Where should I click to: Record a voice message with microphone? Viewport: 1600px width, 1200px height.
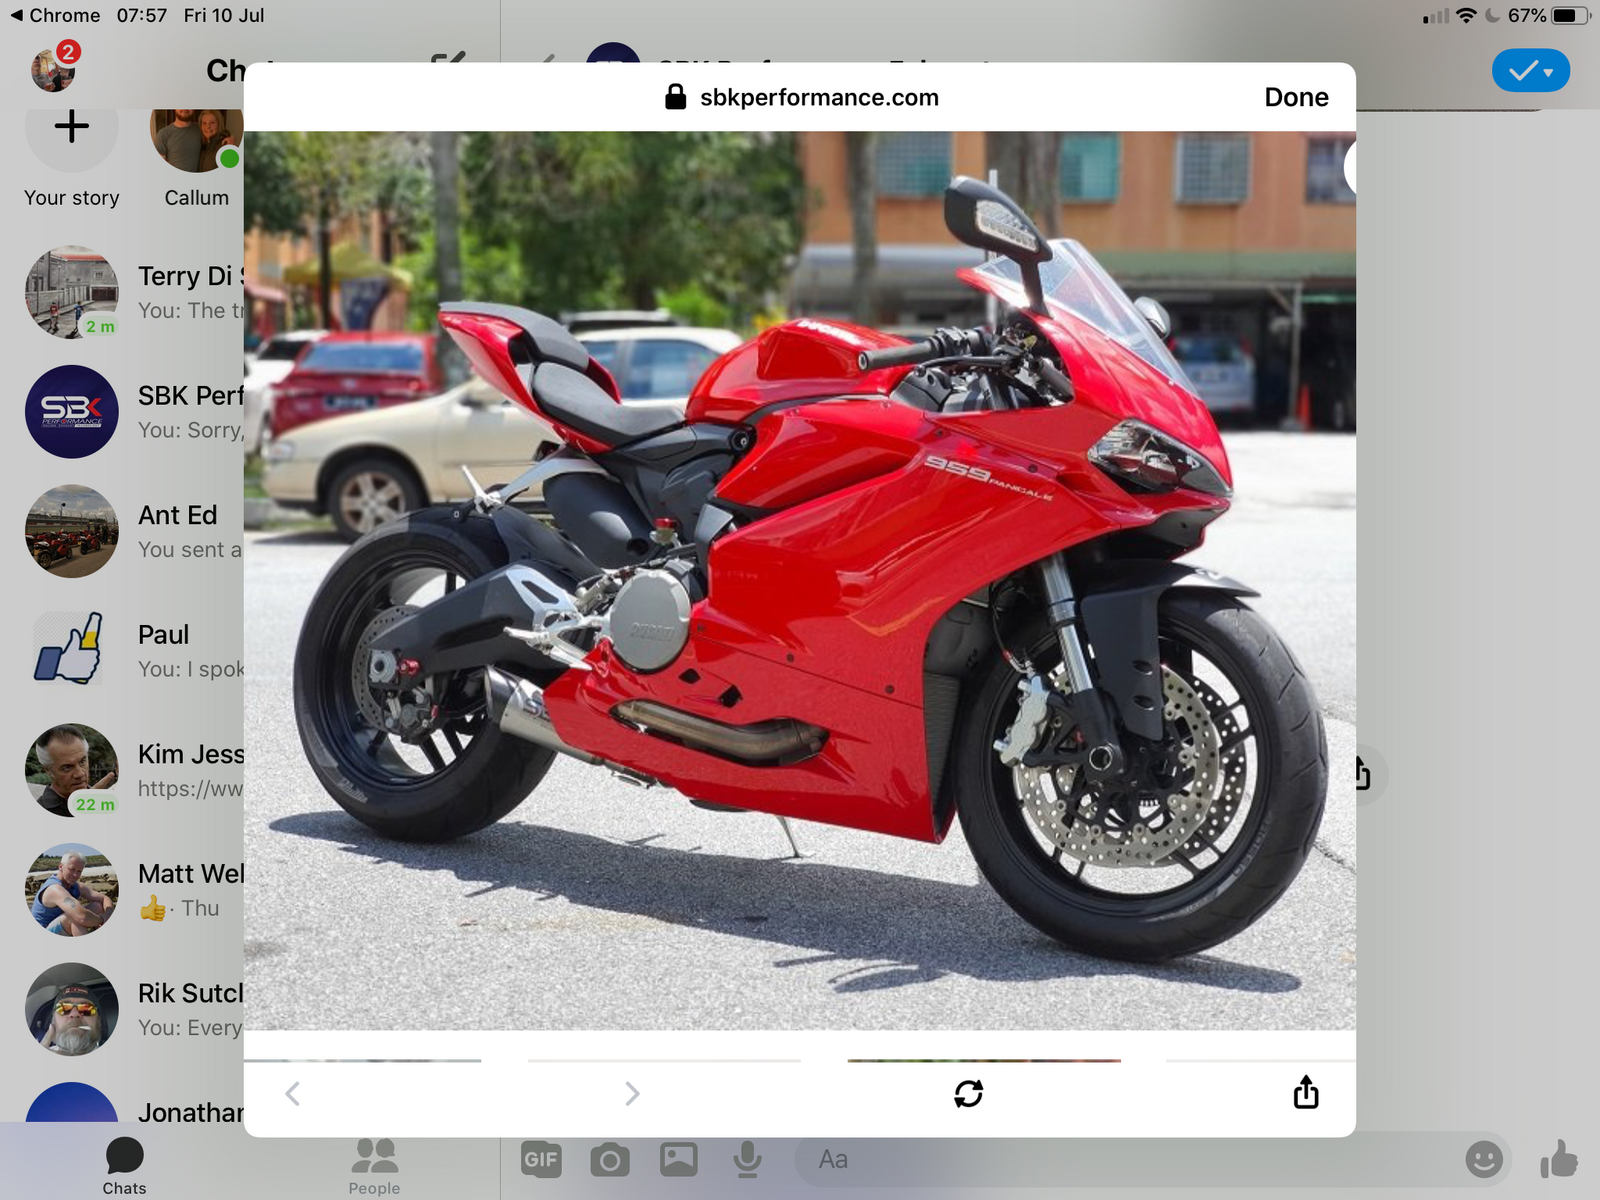[x=747, y=1160]
